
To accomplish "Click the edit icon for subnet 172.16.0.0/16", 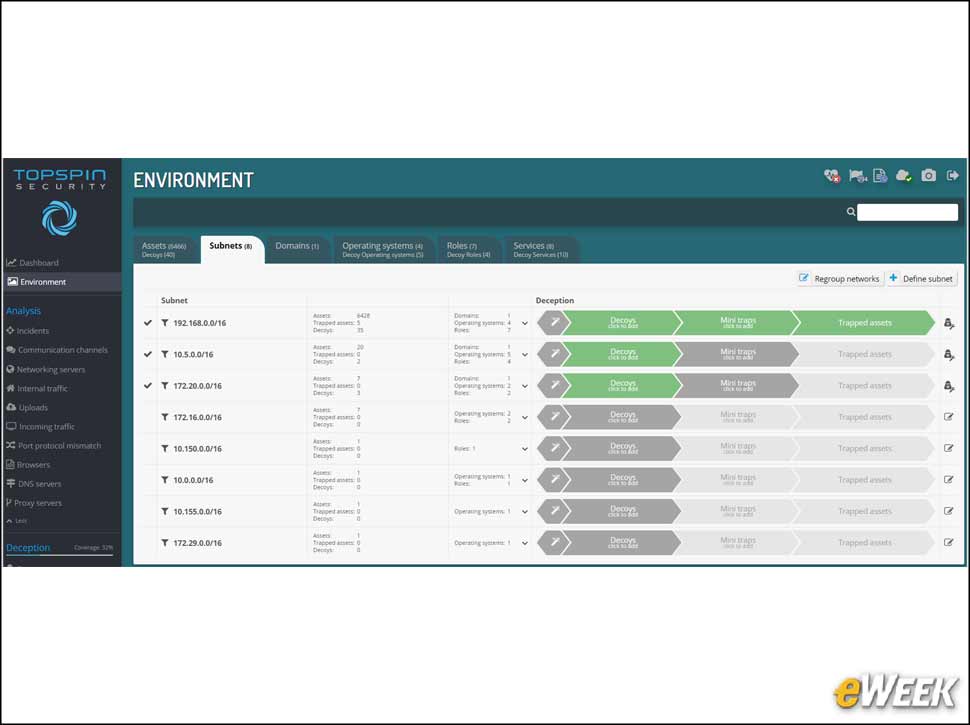I will point(948,417).
